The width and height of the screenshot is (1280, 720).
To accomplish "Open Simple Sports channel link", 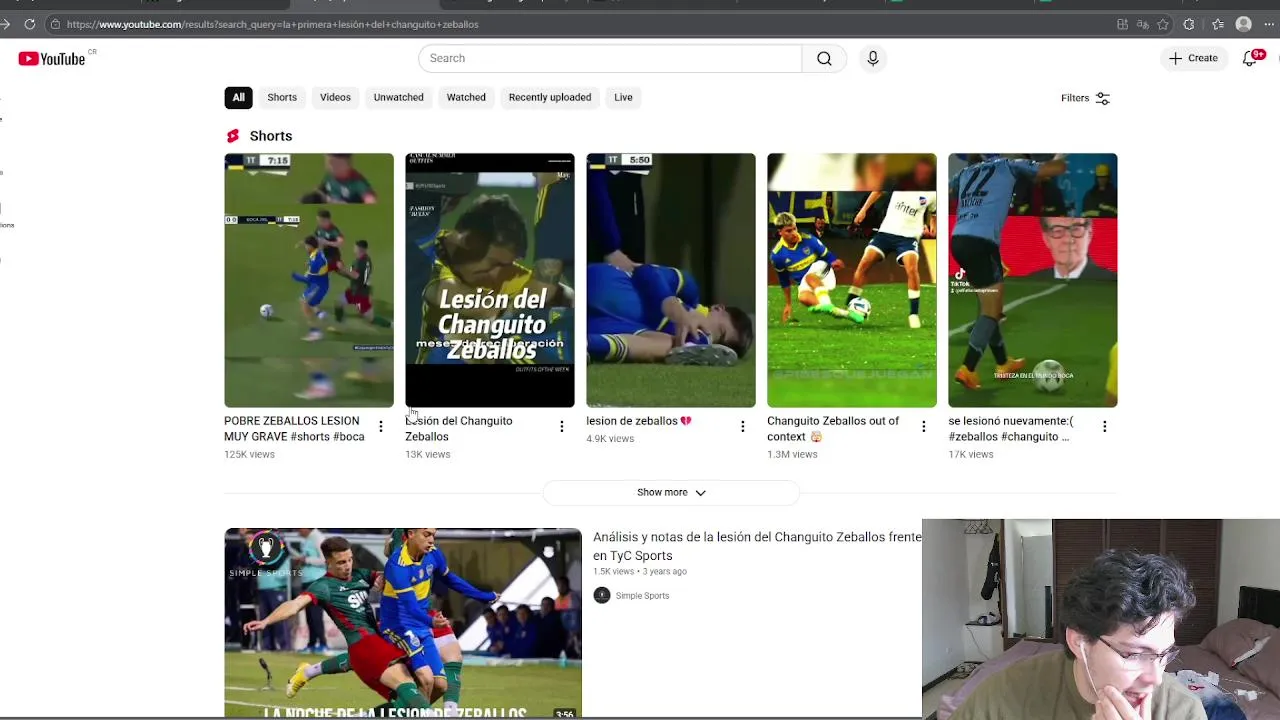I will 642,596.
